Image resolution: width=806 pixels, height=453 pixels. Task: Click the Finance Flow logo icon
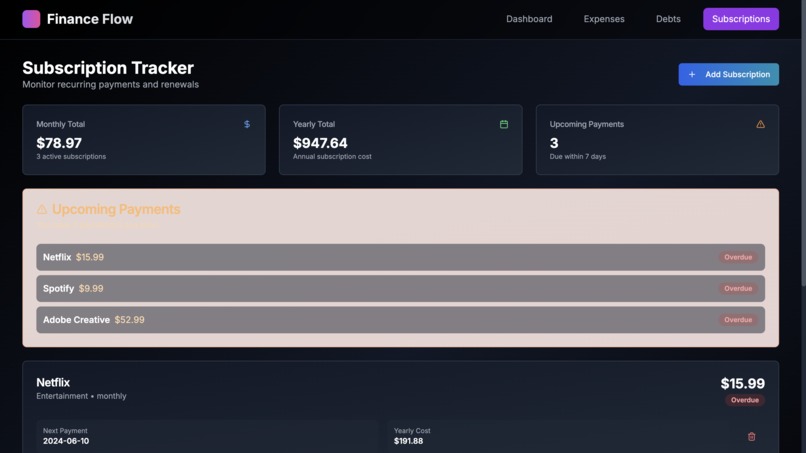click(x=31, y=19)
